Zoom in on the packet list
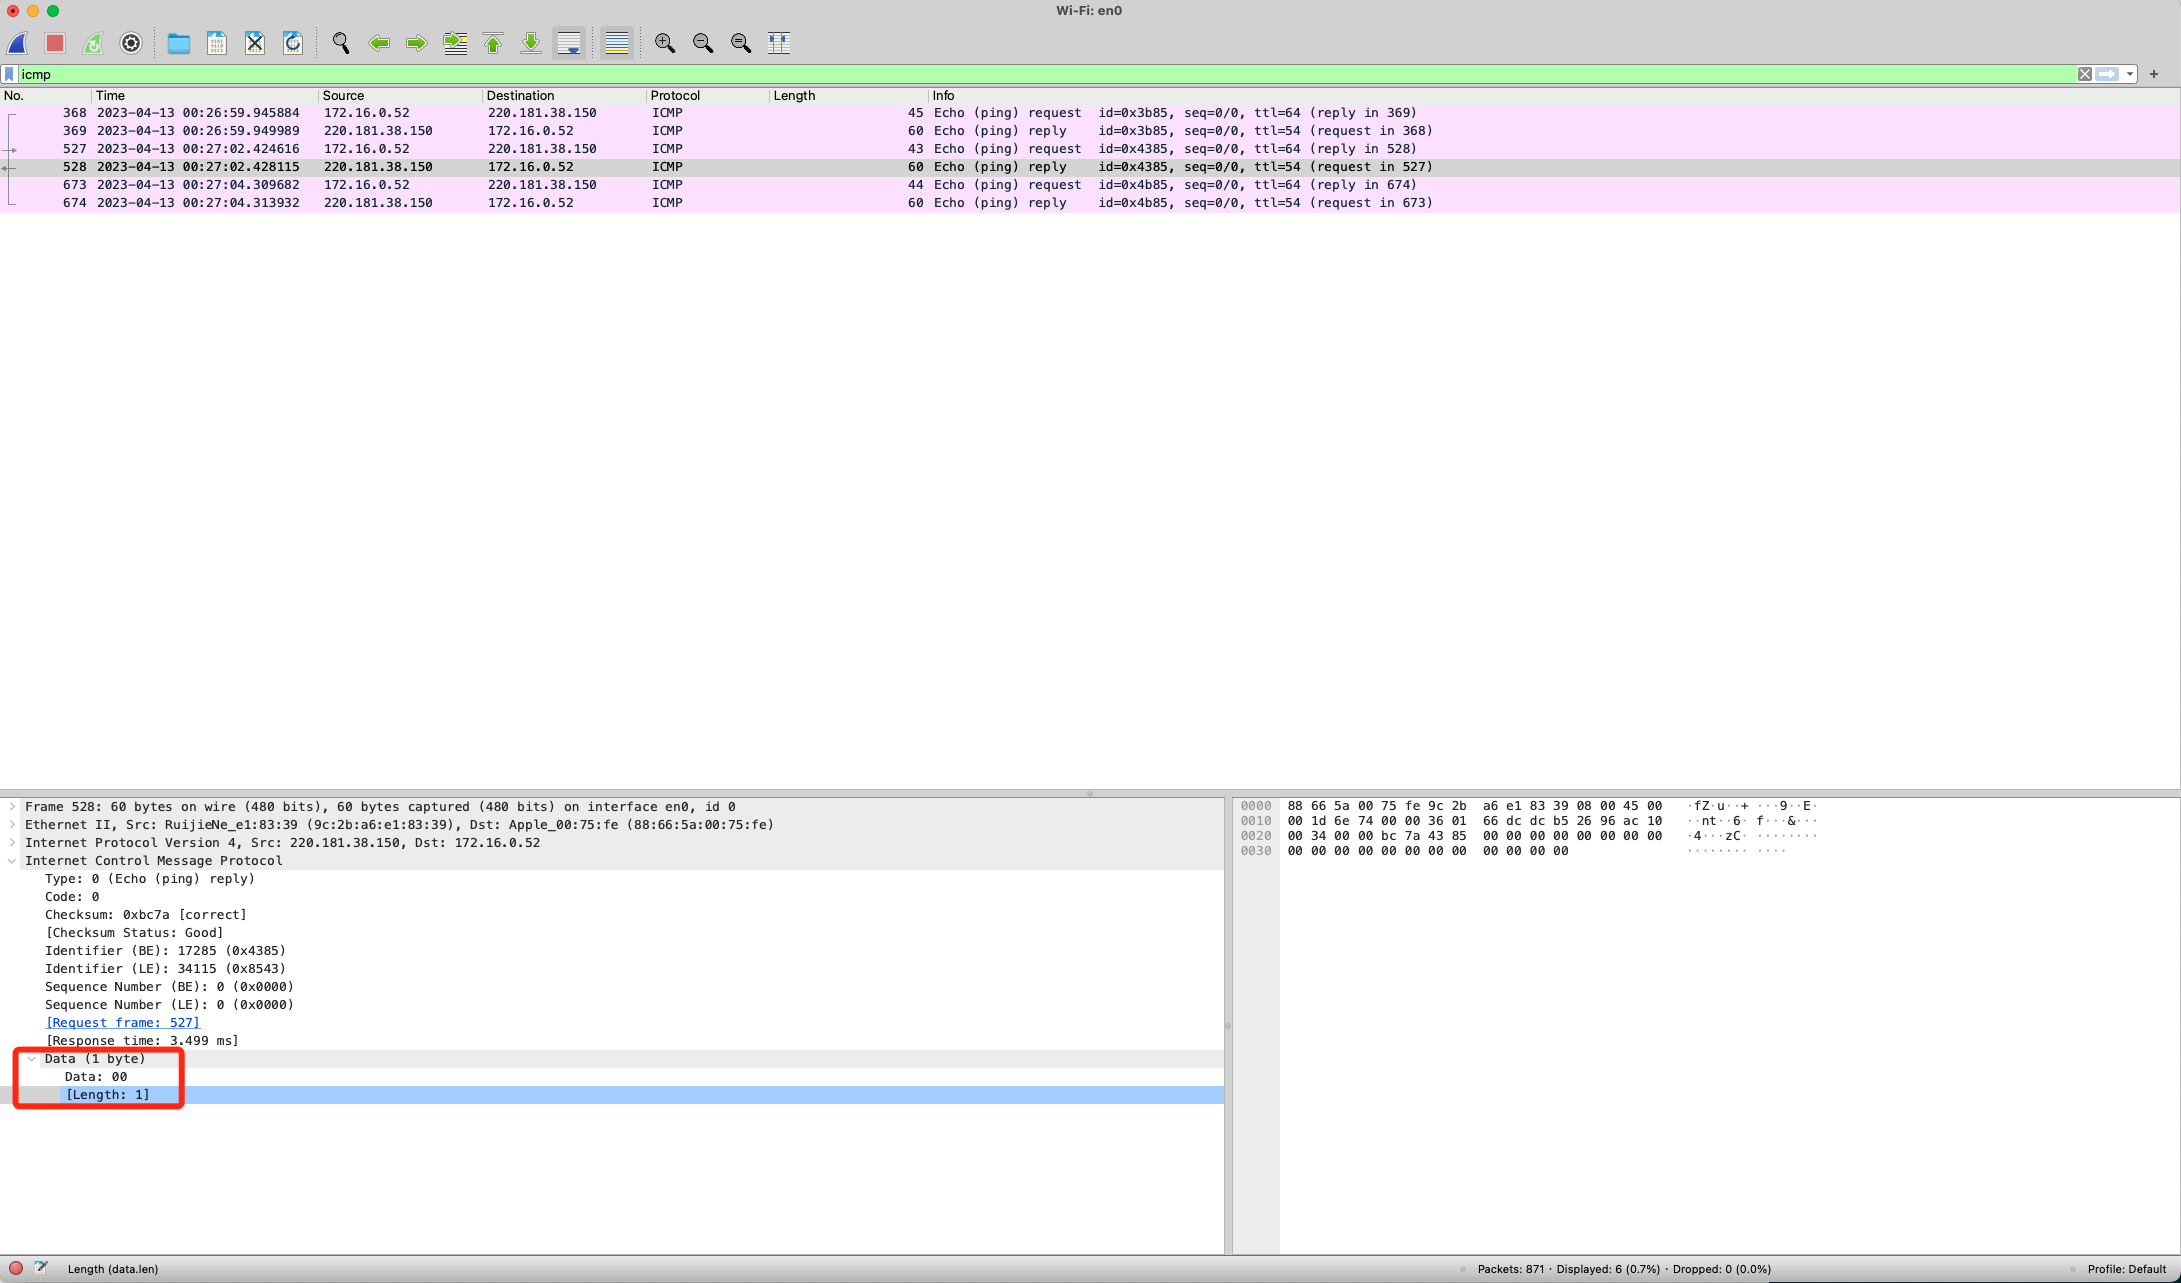The image size is (2181, 1283). (664, 43)
